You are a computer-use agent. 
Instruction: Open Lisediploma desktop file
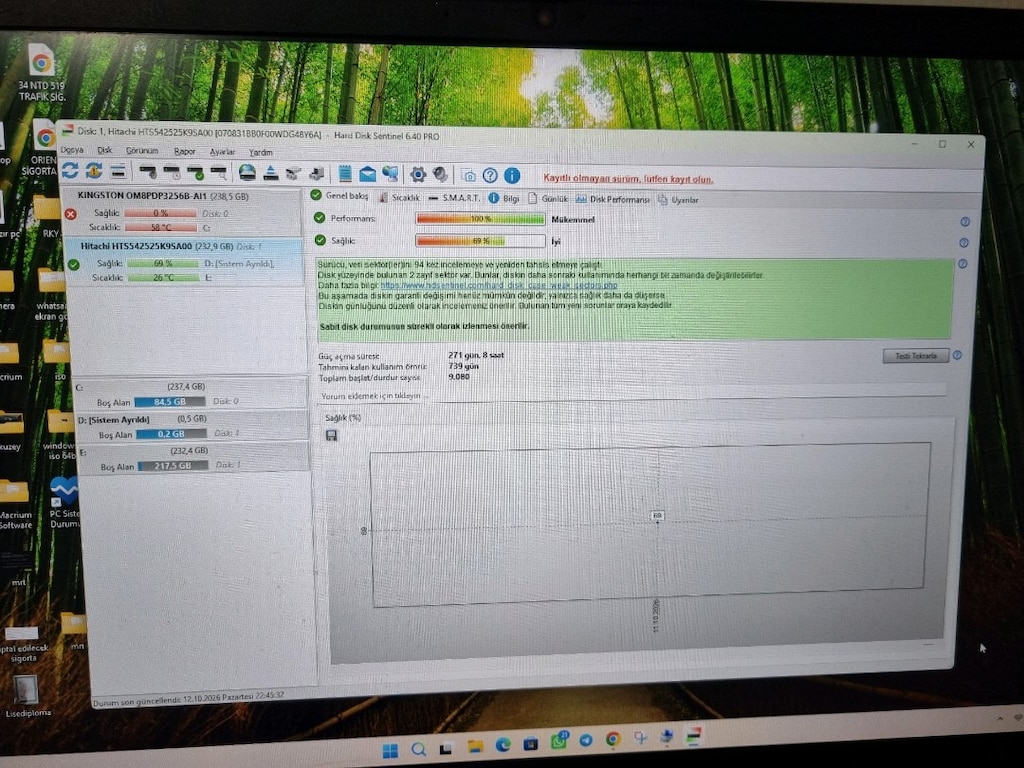click(27, 696)
